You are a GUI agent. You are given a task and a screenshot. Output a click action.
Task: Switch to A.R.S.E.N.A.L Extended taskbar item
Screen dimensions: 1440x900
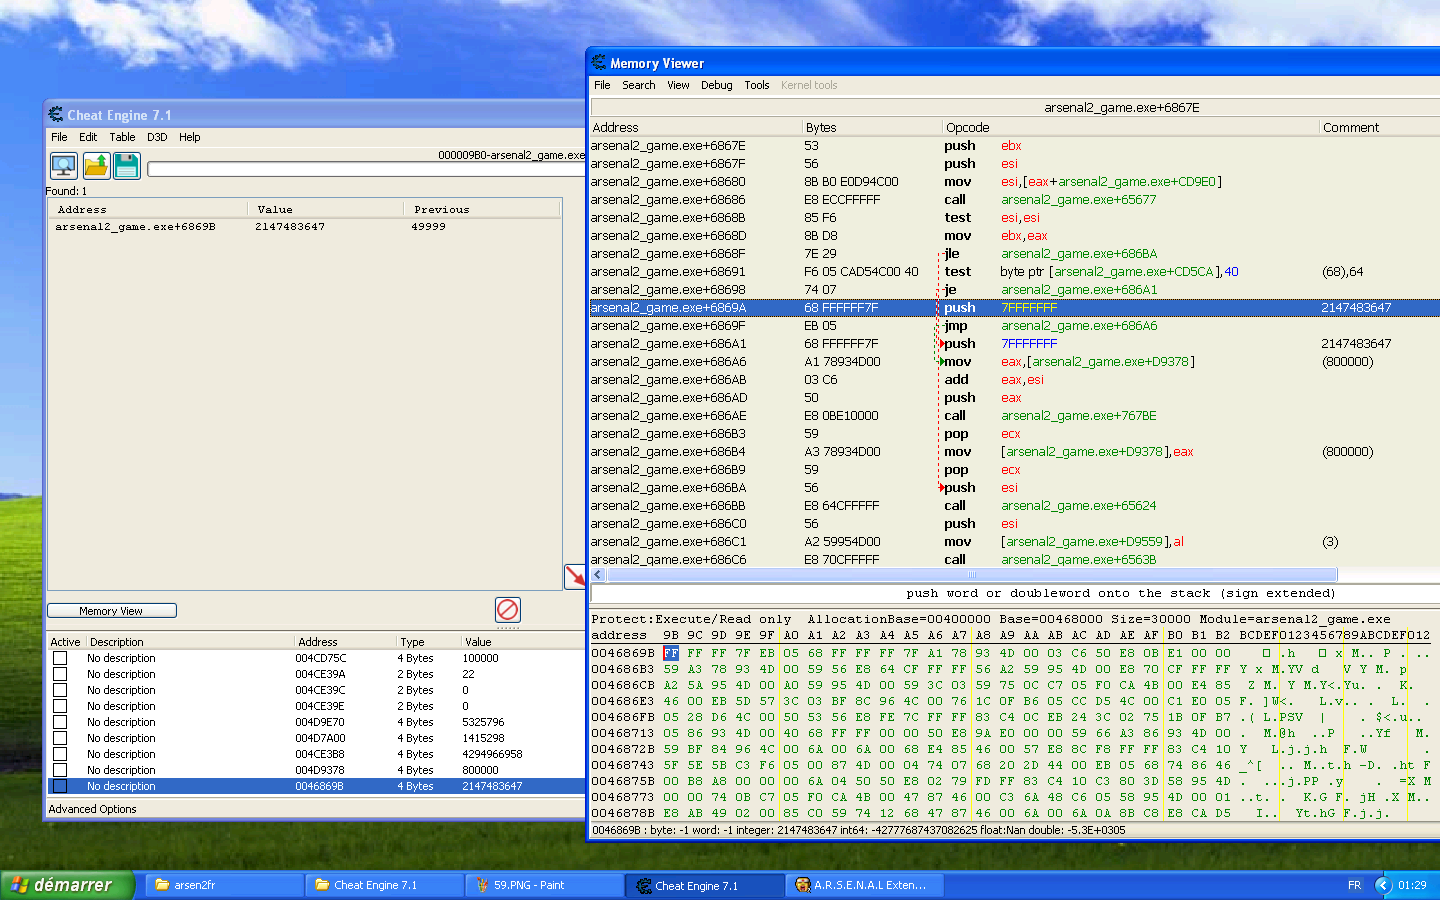click(x=864, y=885)
